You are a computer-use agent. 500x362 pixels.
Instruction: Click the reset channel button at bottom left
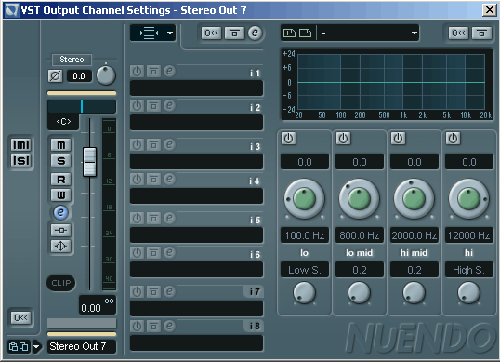click(21, 318)
